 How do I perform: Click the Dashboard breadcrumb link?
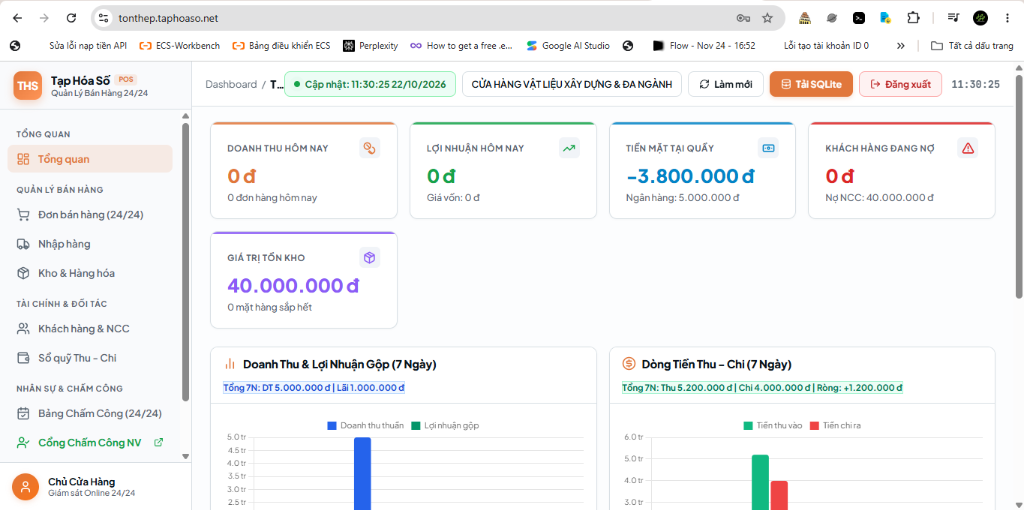tap(231, 84)
